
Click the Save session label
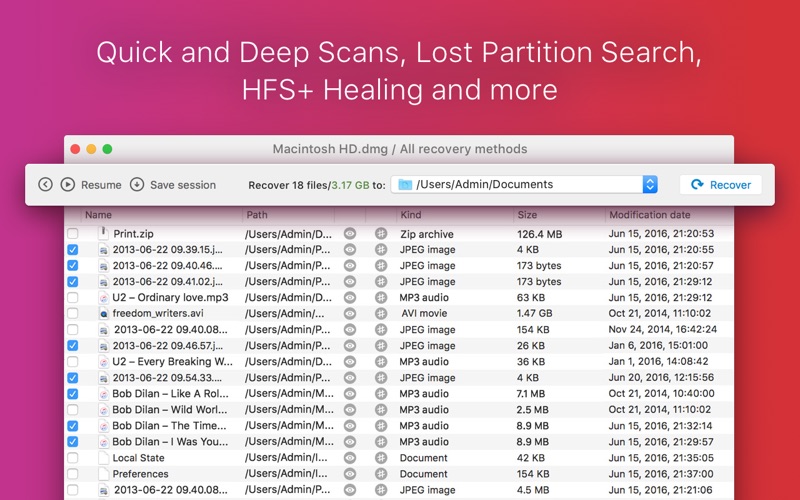tap(183, 185)
